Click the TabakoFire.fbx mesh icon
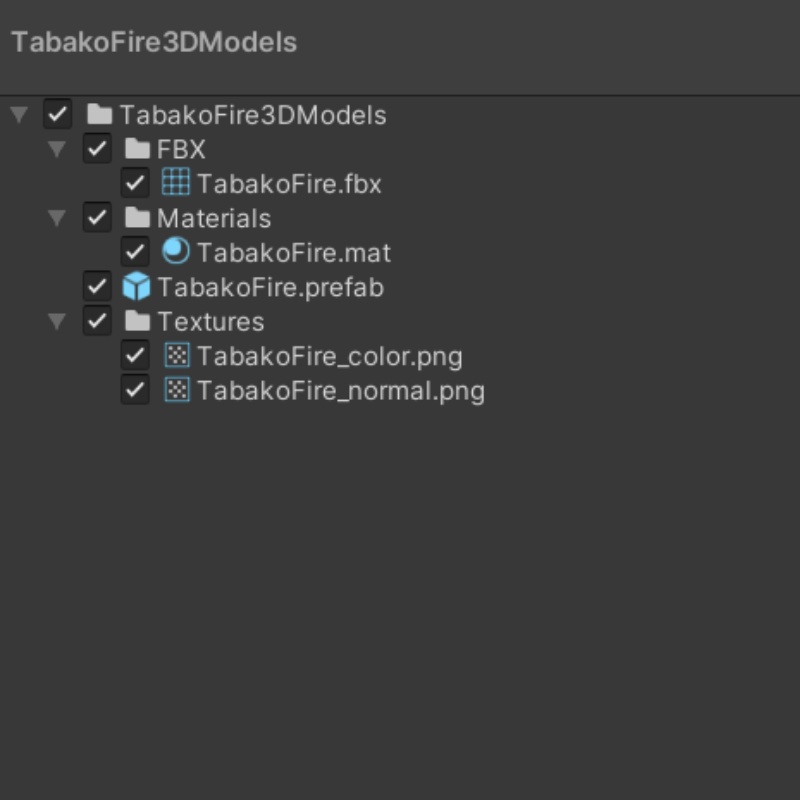 pos(175,183)
